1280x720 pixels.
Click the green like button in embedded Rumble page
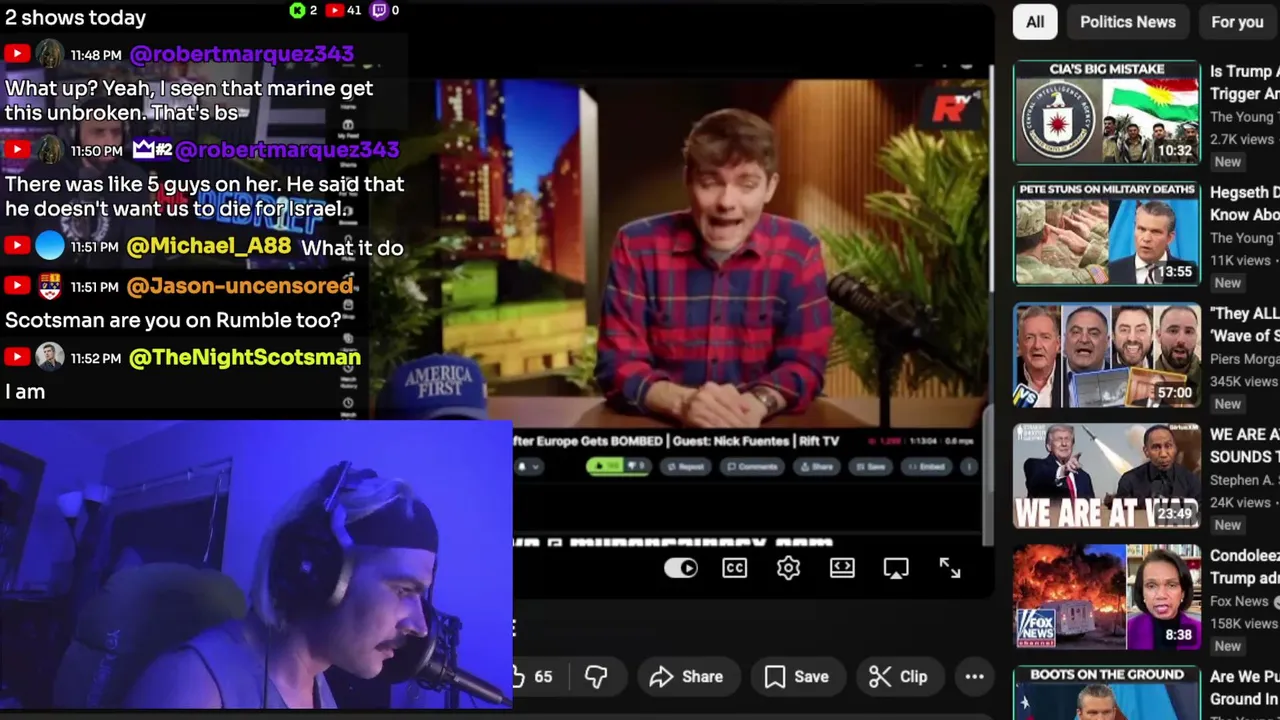coord(605,466)
